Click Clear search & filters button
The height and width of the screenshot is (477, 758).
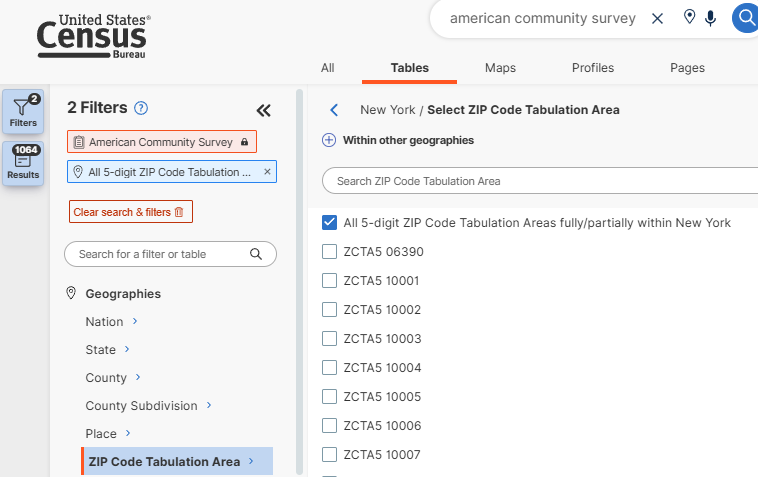[130, 212]
